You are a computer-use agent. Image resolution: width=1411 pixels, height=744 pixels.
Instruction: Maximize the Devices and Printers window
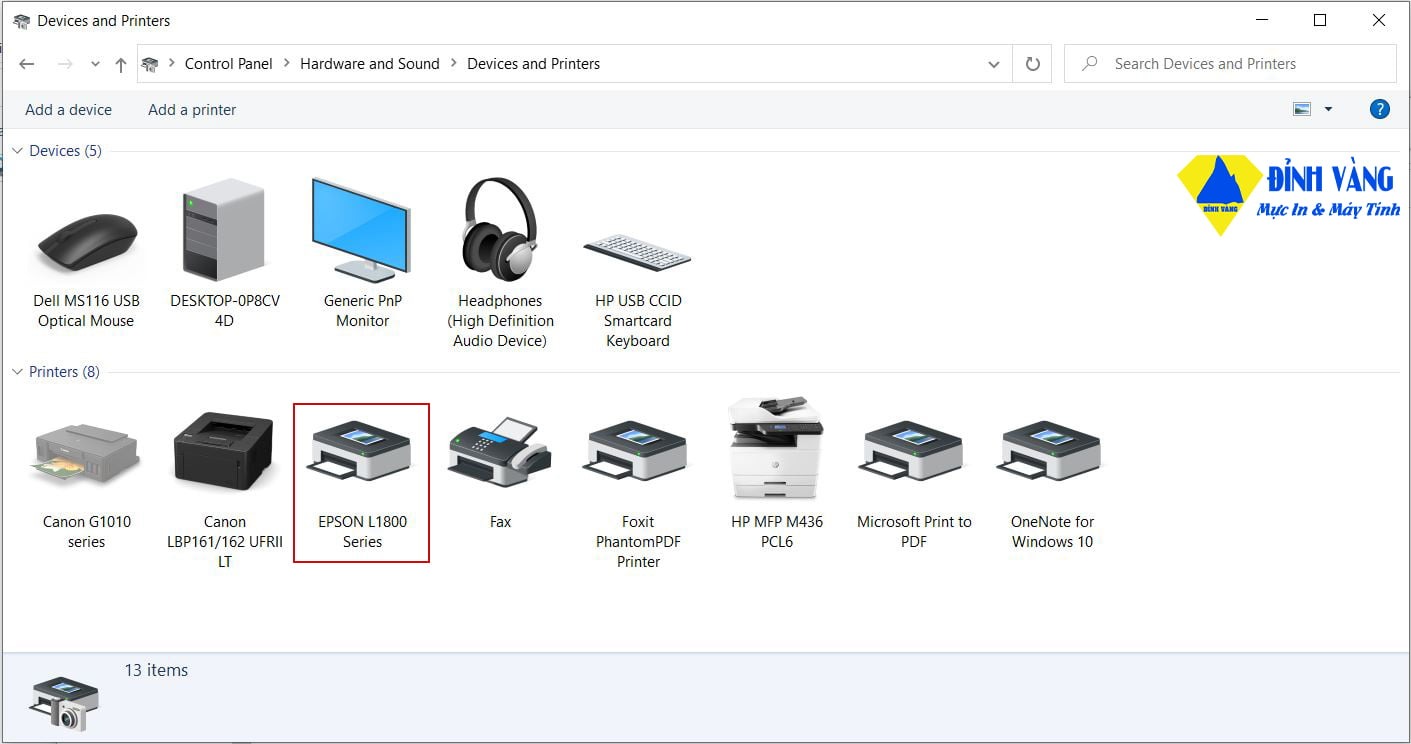click(1320, 21)
